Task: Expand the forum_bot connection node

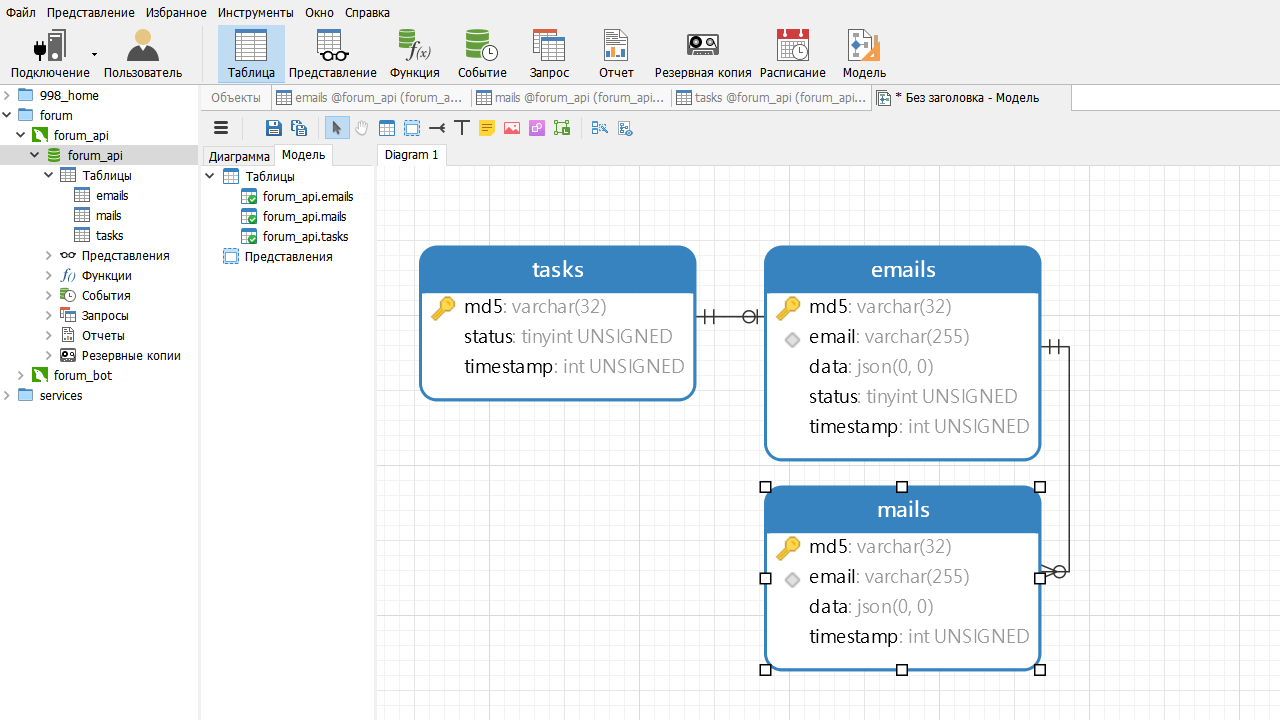Action: (x=21, y=375)
